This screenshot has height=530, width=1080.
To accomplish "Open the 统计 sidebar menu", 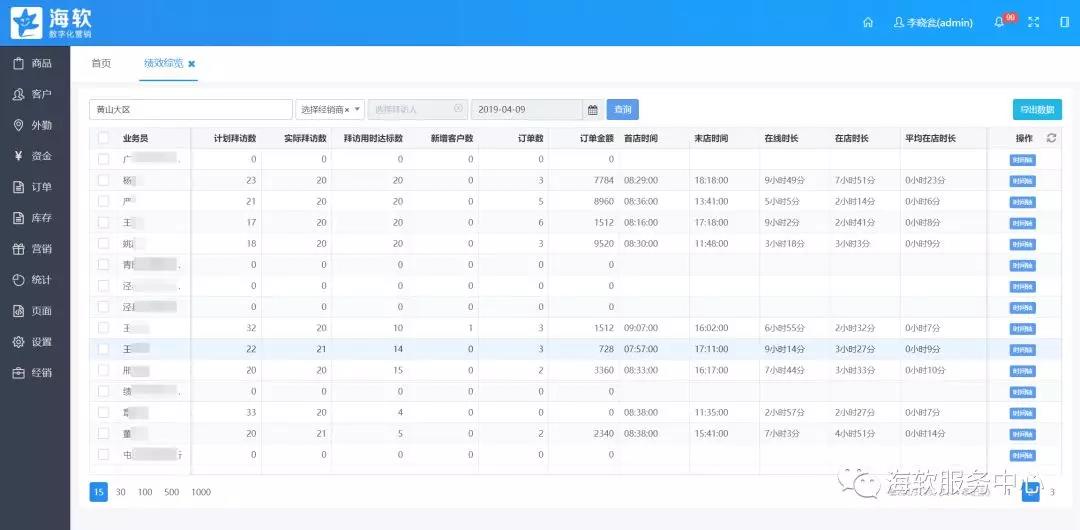I will click(34, 280).
